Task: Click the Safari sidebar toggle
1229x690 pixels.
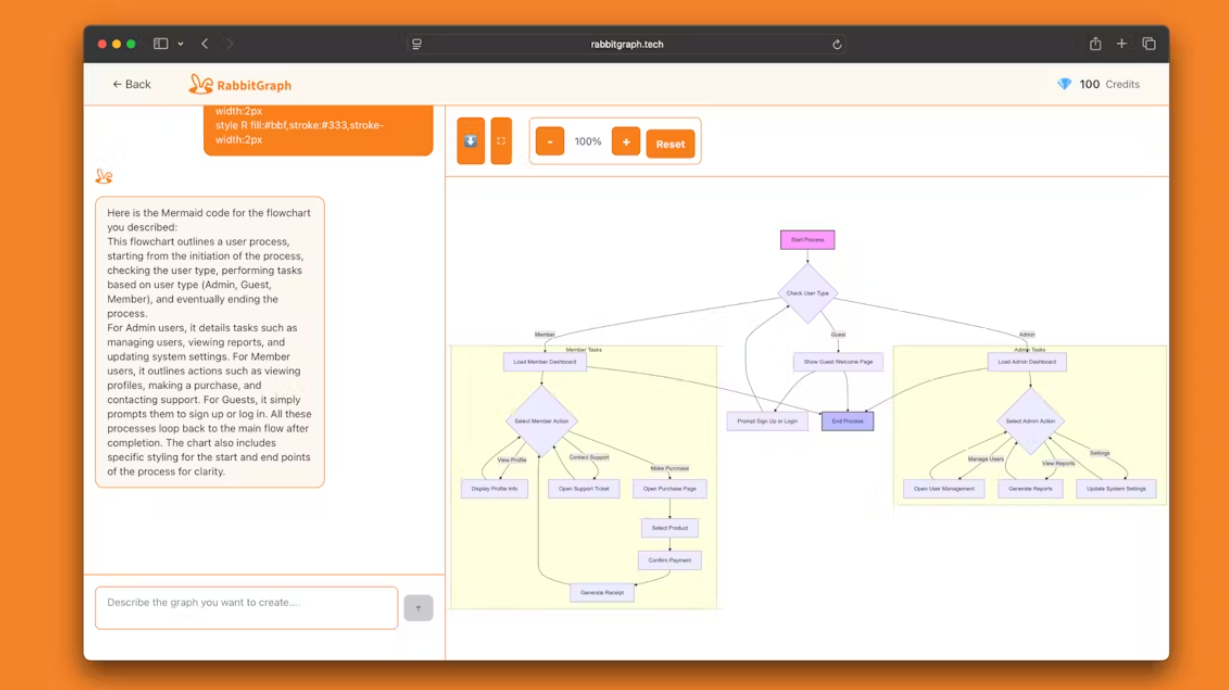Action: click(x=158, y=43)
